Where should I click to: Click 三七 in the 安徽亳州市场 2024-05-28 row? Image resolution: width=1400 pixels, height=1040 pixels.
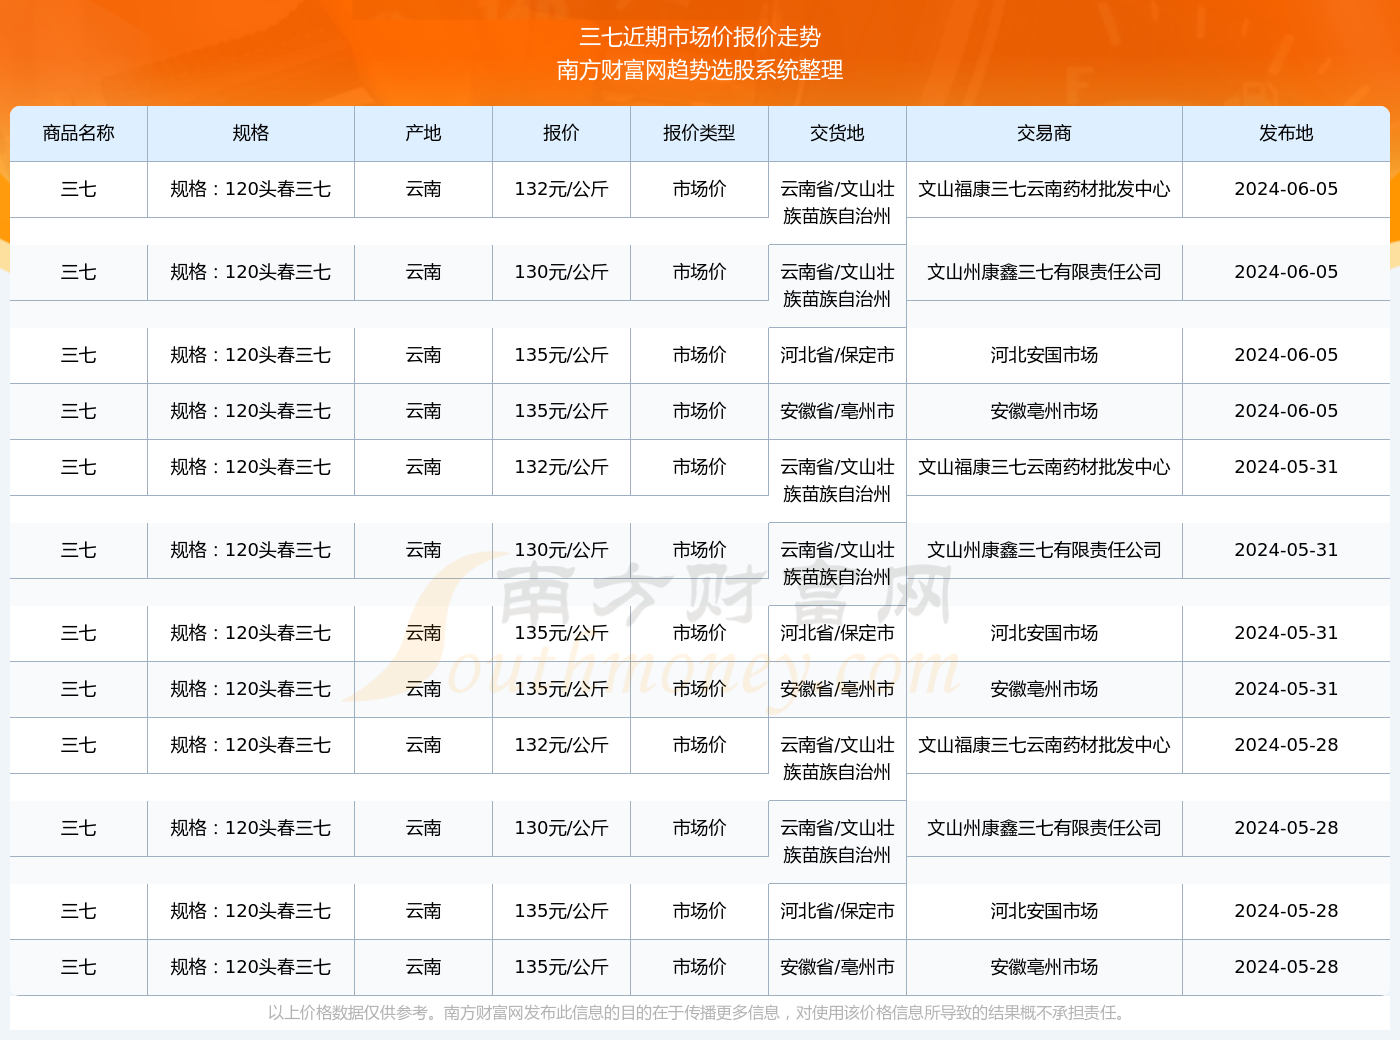(79, 967)
